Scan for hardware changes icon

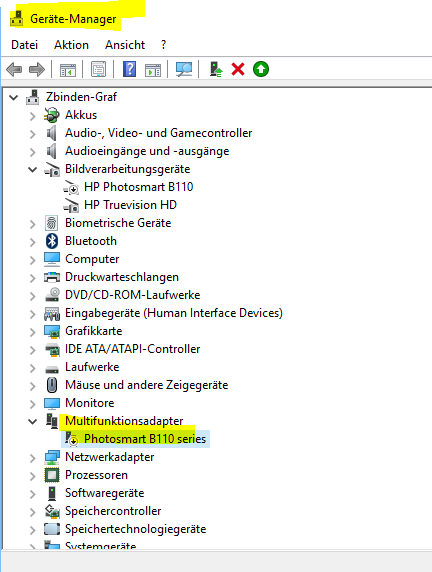point(184,69)
